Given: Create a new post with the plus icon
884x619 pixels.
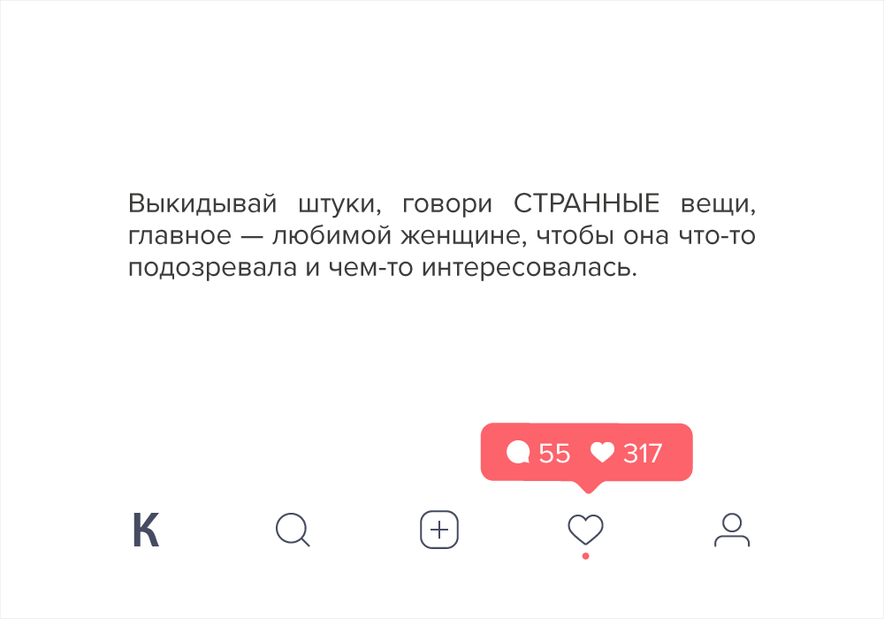Looking at the screenshot, I should click(439, 529).
